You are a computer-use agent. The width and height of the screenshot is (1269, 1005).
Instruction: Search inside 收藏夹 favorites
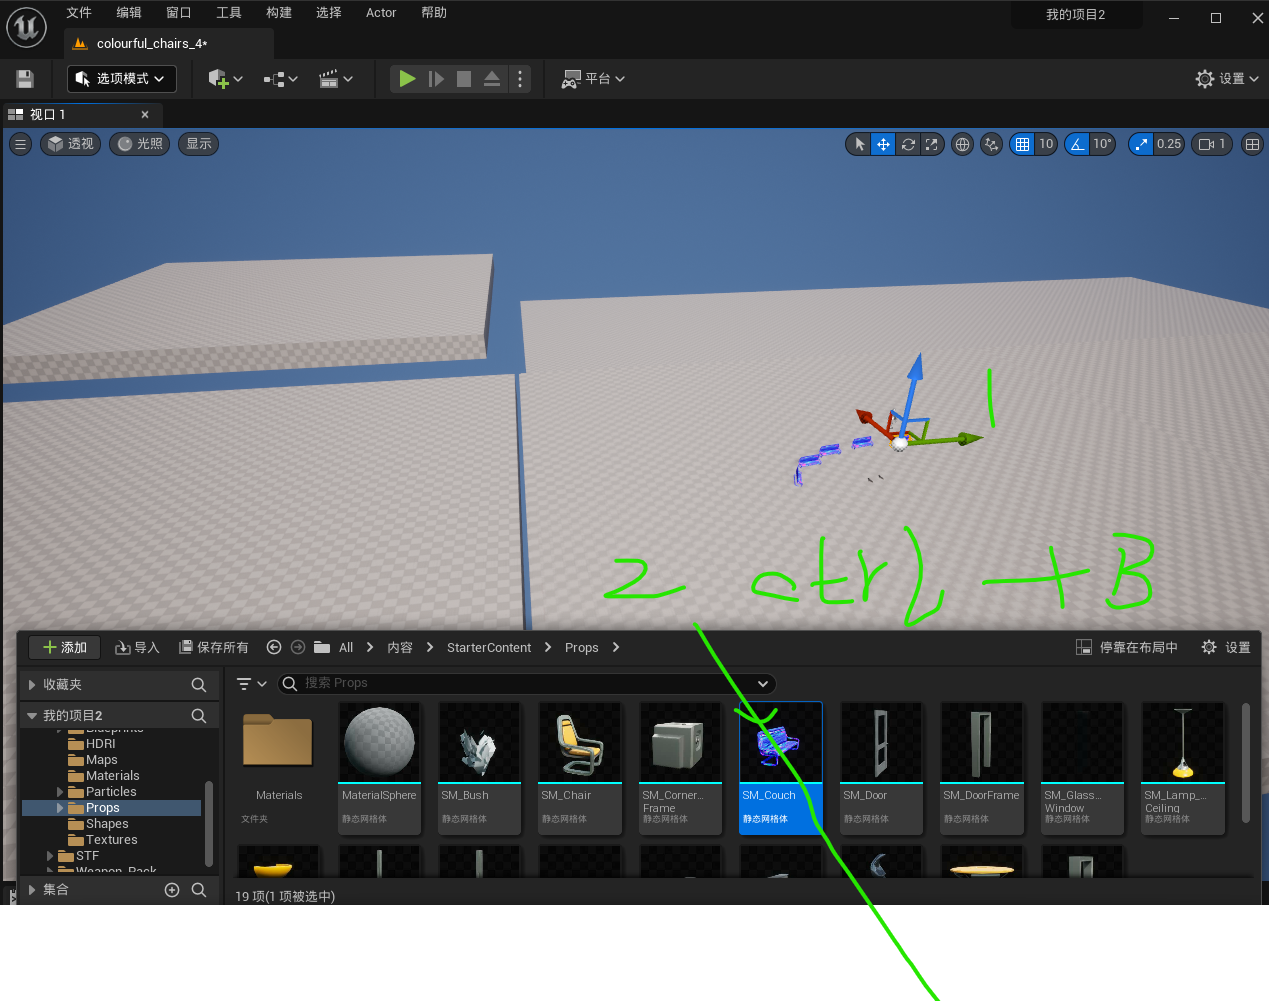[199, 685]
